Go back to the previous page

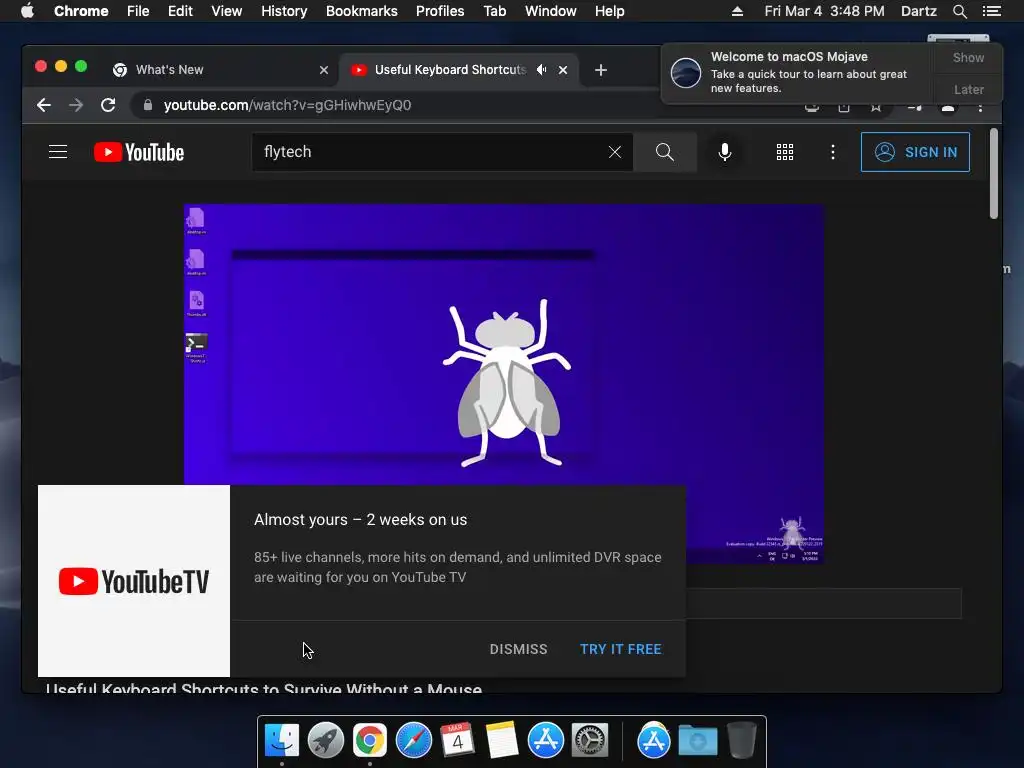44,105
